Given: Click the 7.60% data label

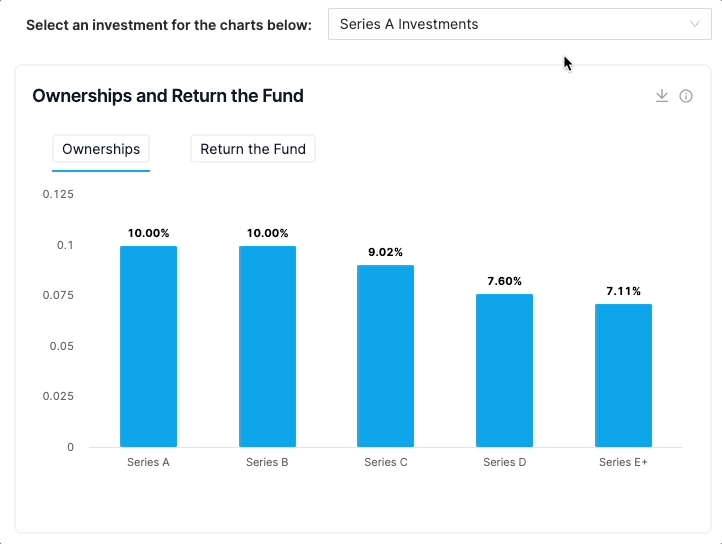Looking at the screenshot, I should click(x=504, y=281).
